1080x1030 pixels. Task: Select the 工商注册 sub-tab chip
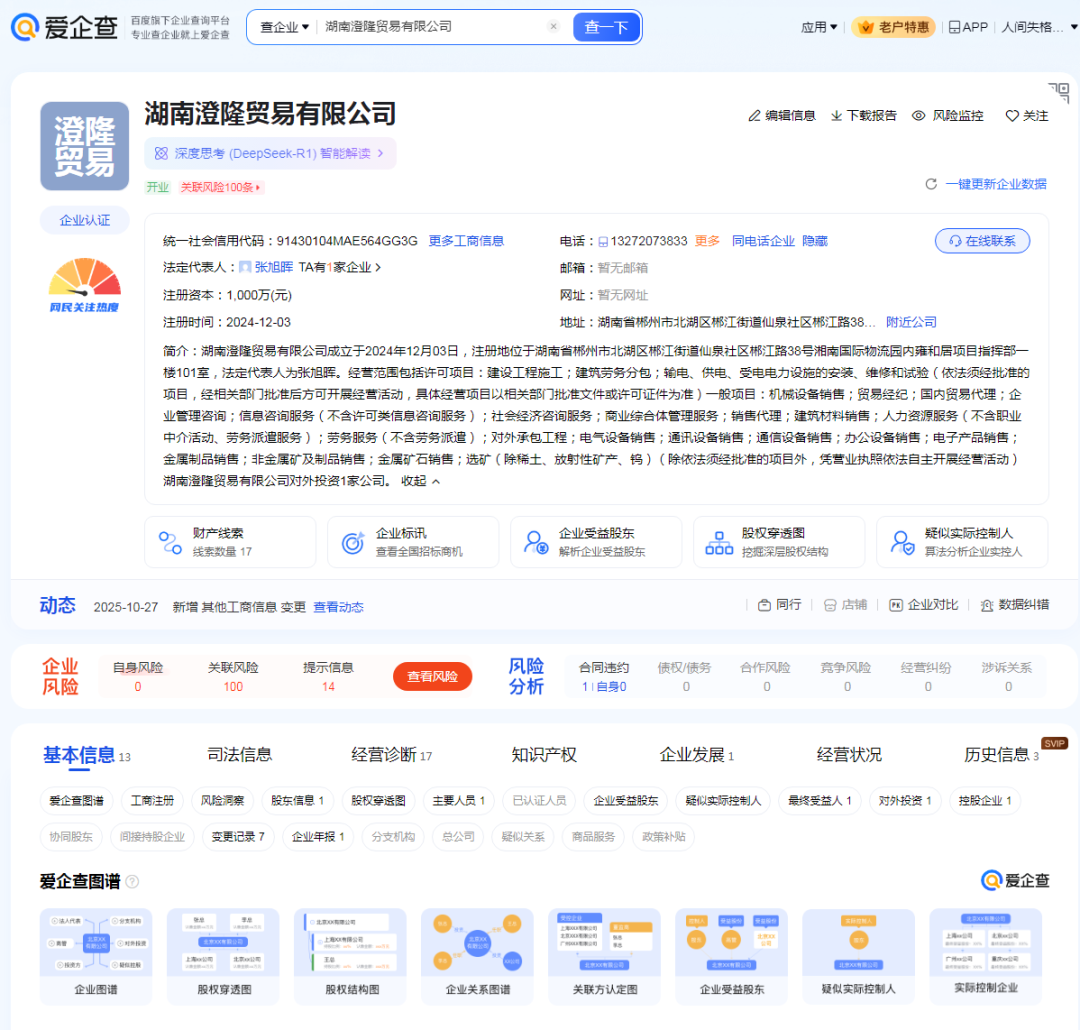[x=152, y=801]
